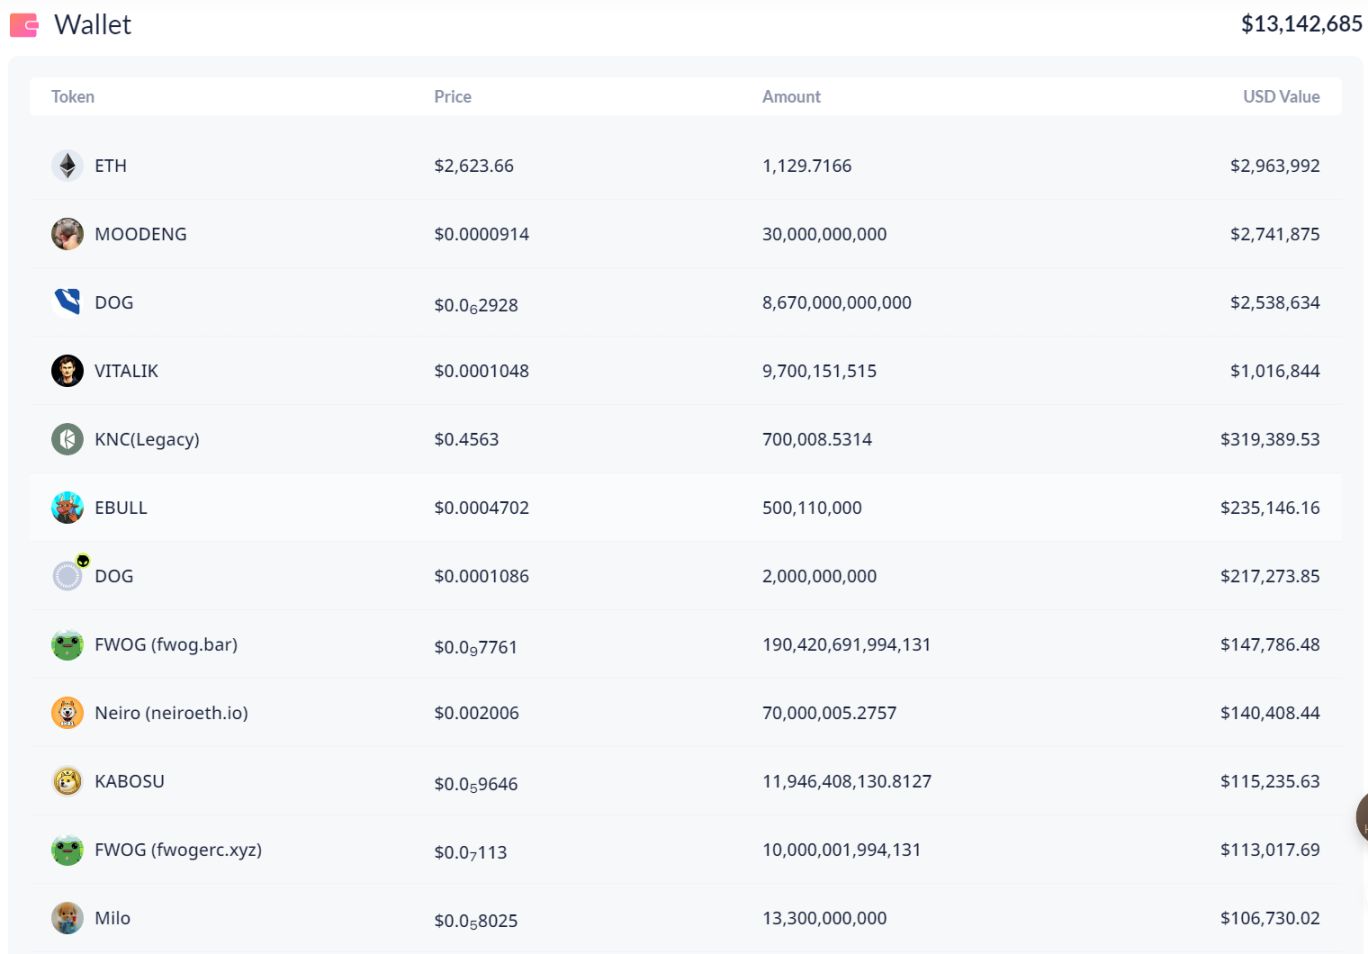Click the EBULL token icon
Screen dimensions: 1368x954
67,508
